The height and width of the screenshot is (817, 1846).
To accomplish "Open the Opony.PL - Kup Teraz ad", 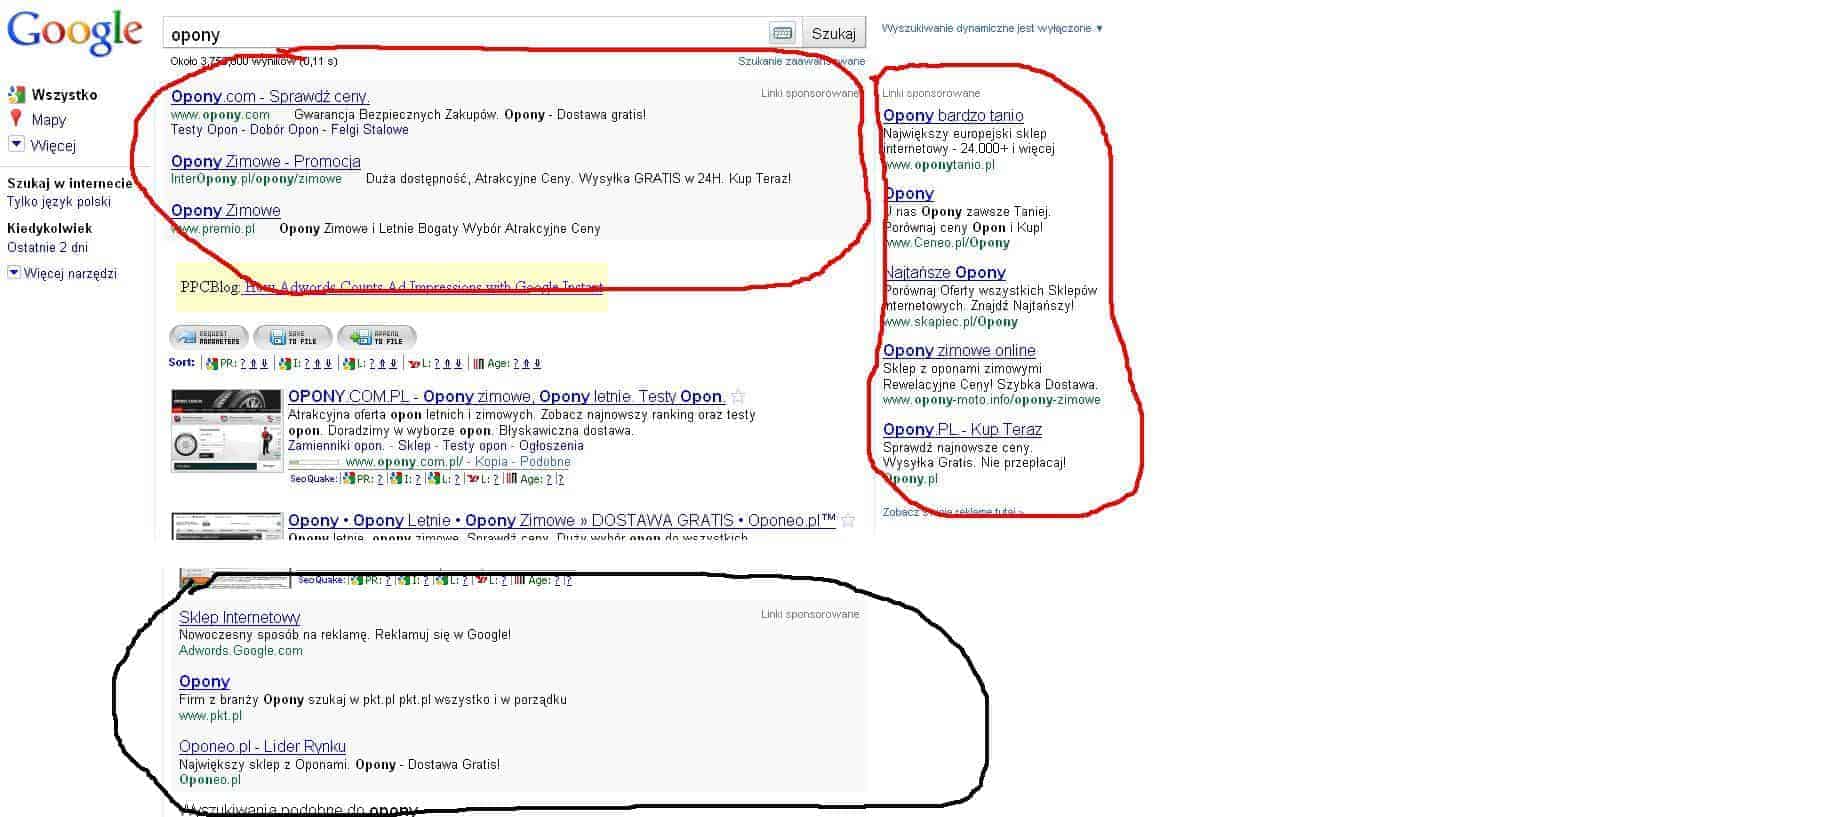I will coord(962,430).
